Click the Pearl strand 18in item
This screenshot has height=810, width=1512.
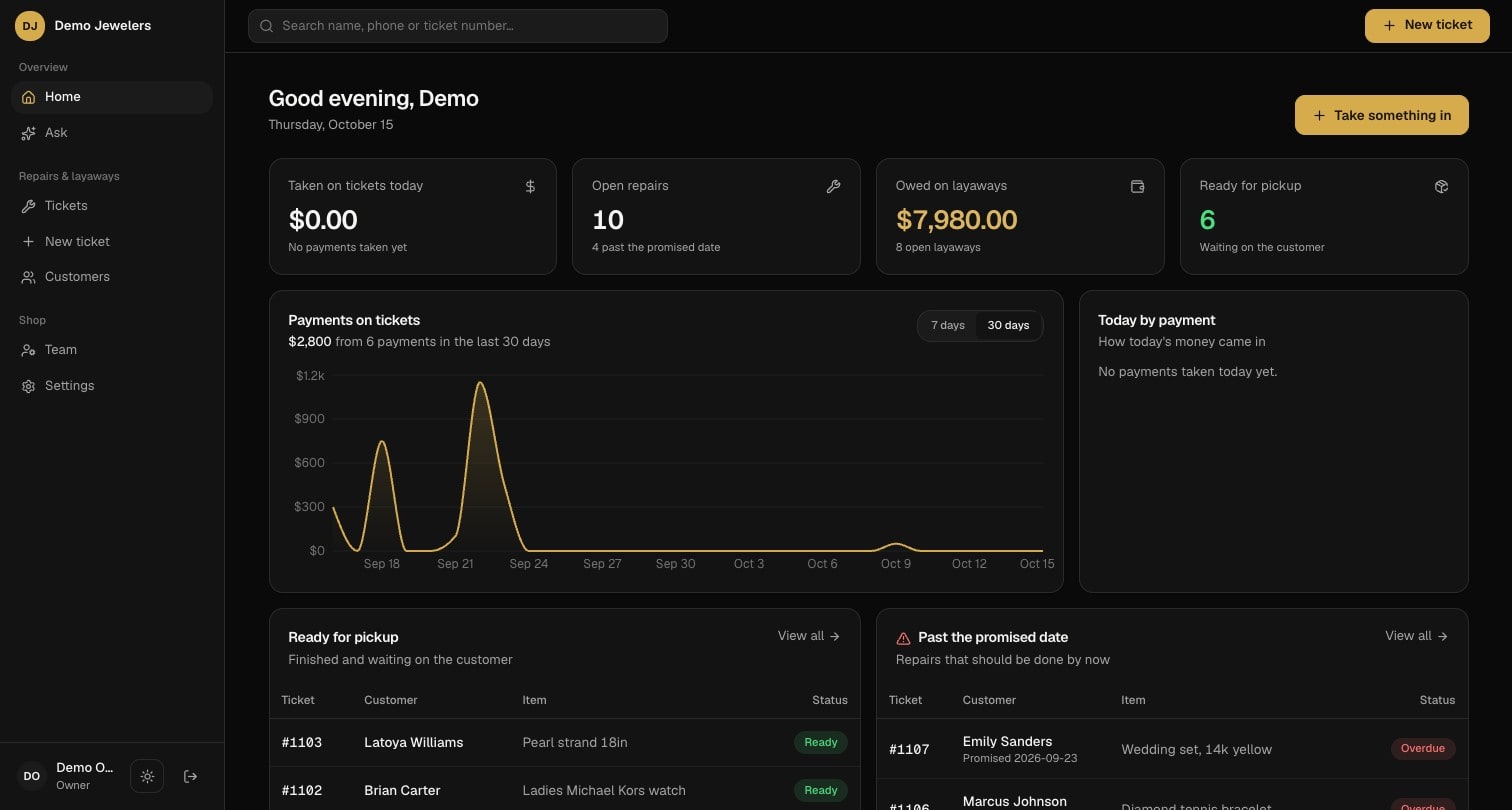coord(575,743)
